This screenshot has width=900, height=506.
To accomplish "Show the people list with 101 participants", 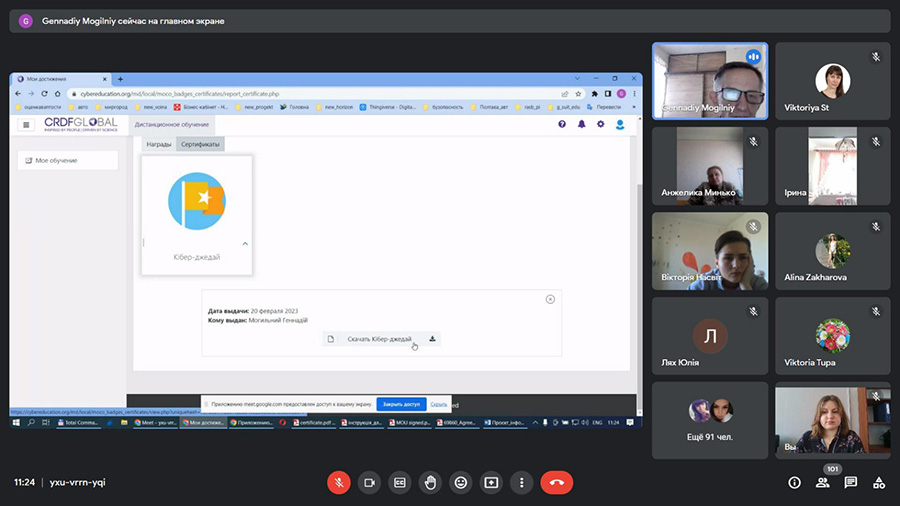I will pos(823,482).
